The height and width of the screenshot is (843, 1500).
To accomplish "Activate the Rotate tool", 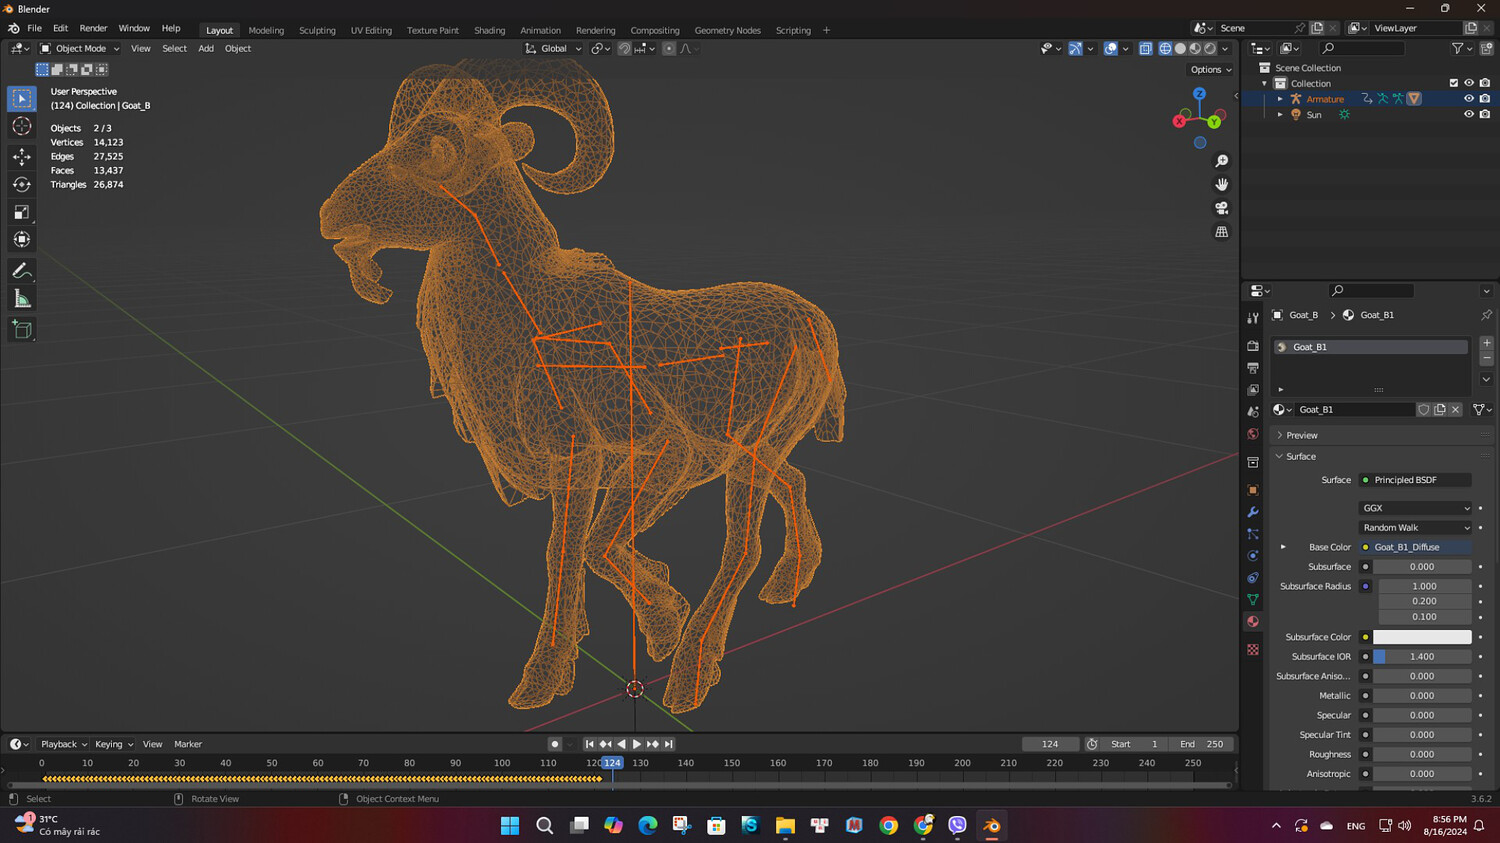I will (21, 184).
